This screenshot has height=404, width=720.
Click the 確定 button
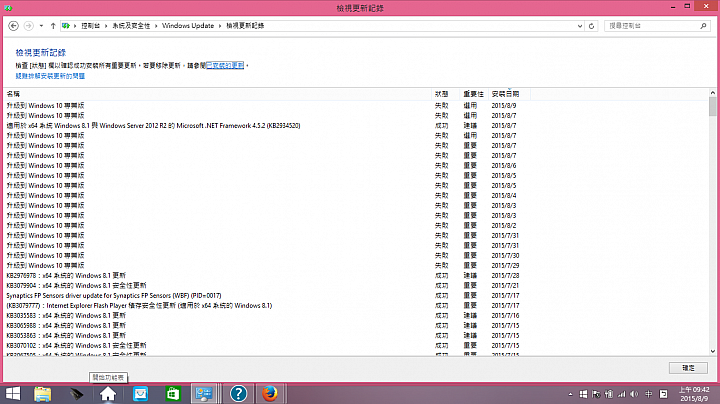click(688, 368)
